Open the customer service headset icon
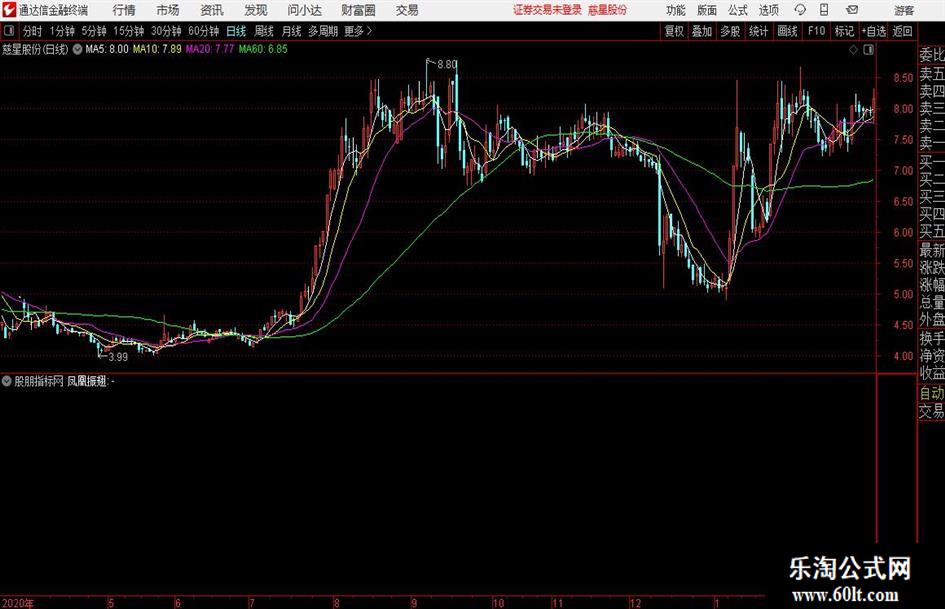This screenshot has height=609, width=945. coord(800,10)
